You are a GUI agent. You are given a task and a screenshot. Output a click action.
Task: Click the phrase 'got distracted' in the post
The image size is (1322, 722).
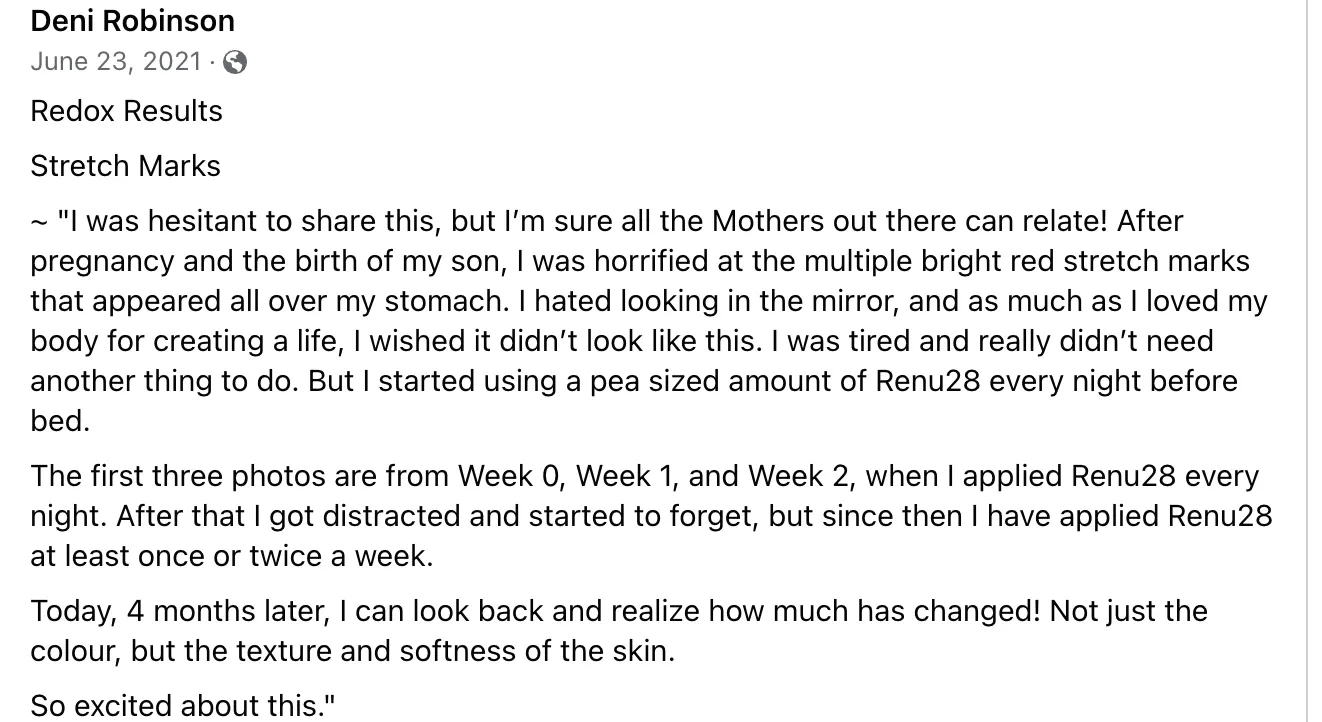tap(361, 516)
